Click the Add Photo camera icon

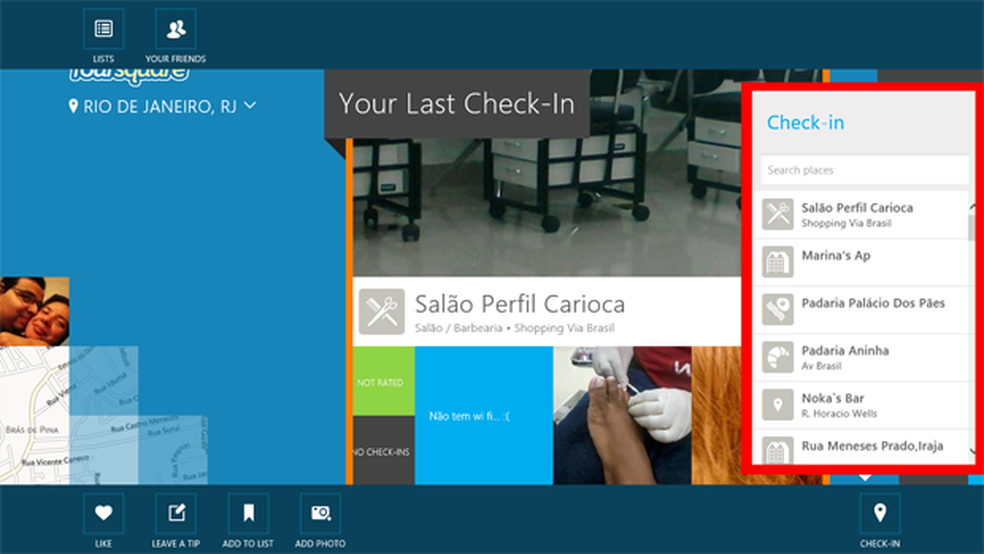321,513
